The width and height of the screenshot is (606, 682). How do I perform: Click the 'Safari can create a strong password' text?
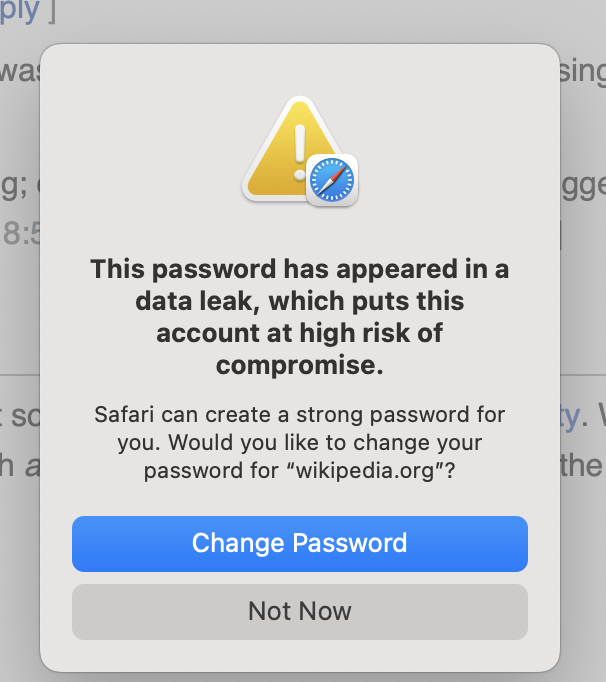(282, 415)
